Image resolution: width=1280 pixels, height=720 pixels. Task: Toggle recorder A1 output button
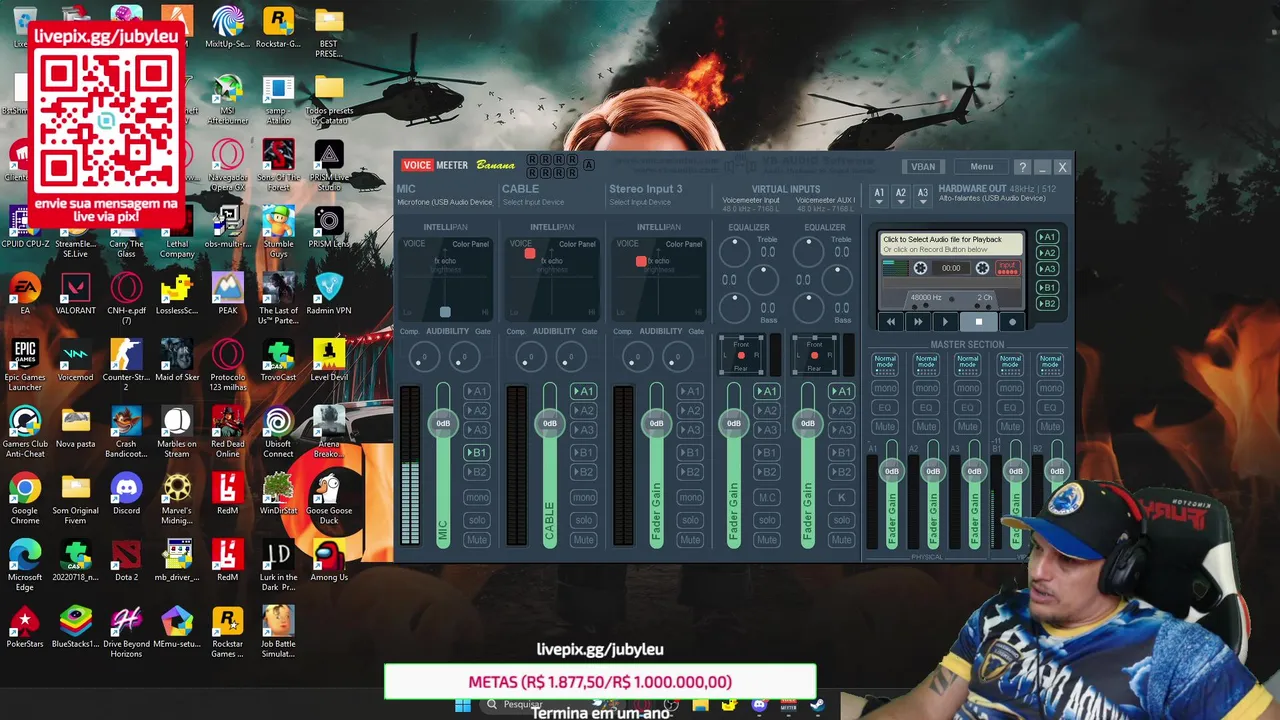coord(1047,237)
